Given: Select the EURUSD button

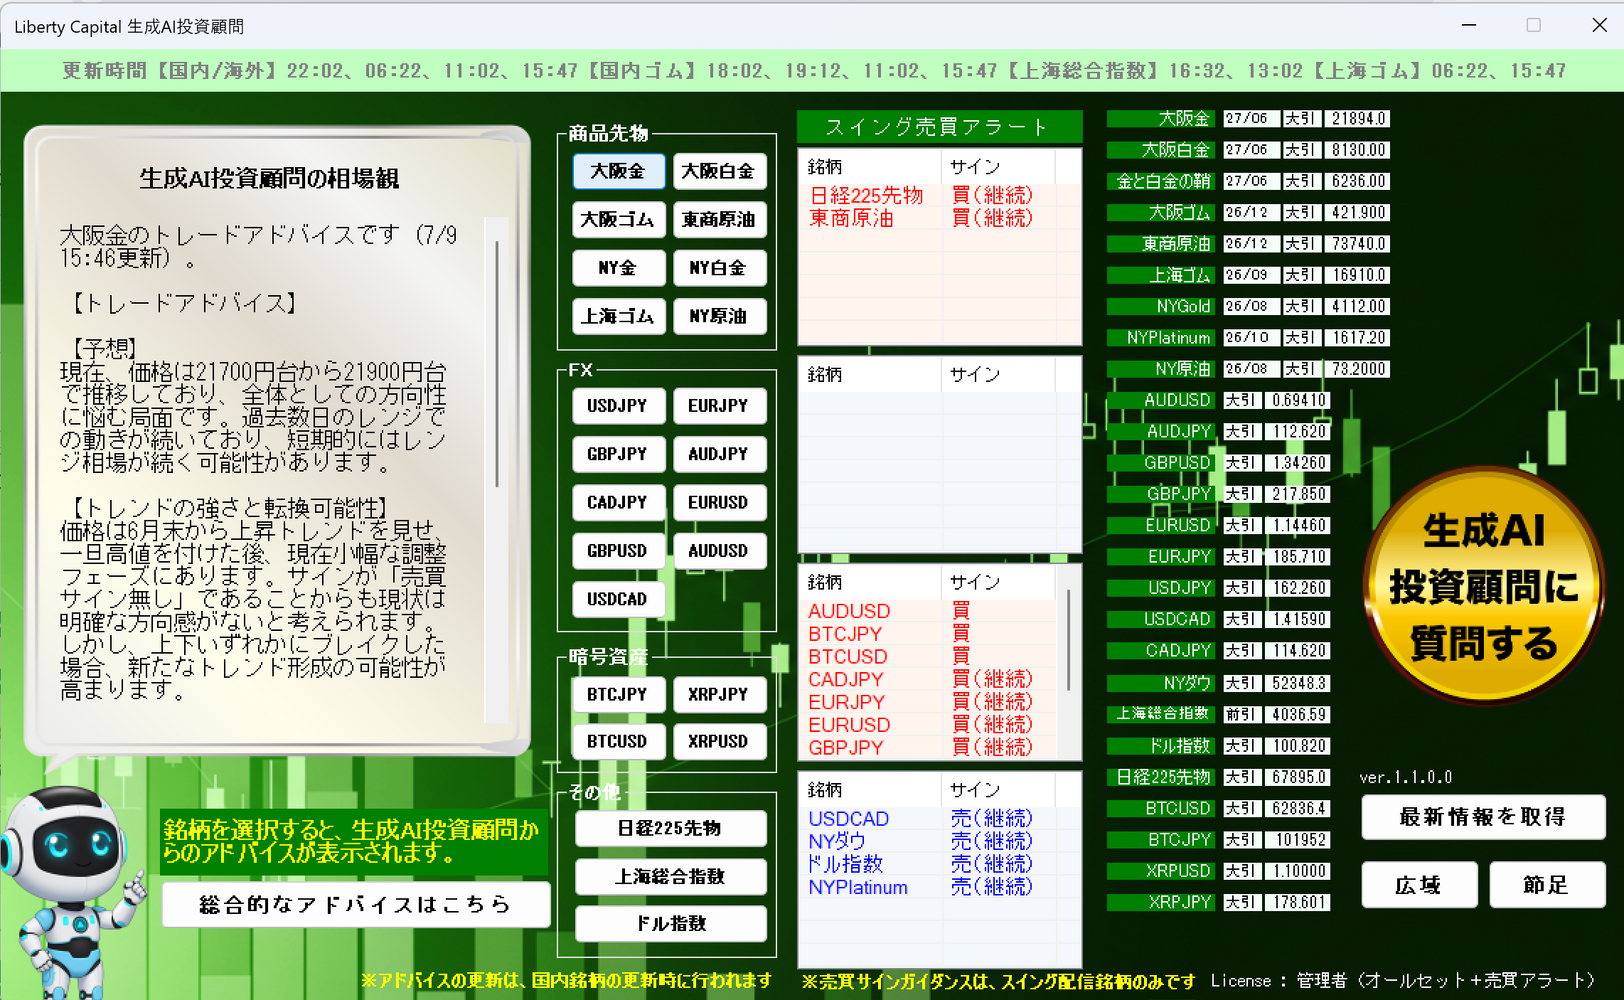Looking at the screenshot, I should pos(719,502).
